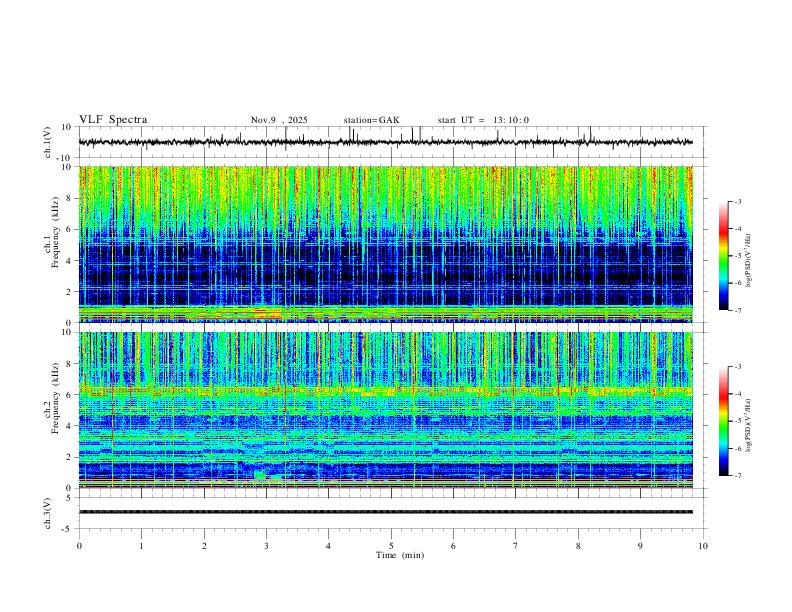Click ch.2 color bar label 'log(PSD)(V²/Hz)'
Screen dimensions: 792x612
pyautogui.click(x=749, y=425)
